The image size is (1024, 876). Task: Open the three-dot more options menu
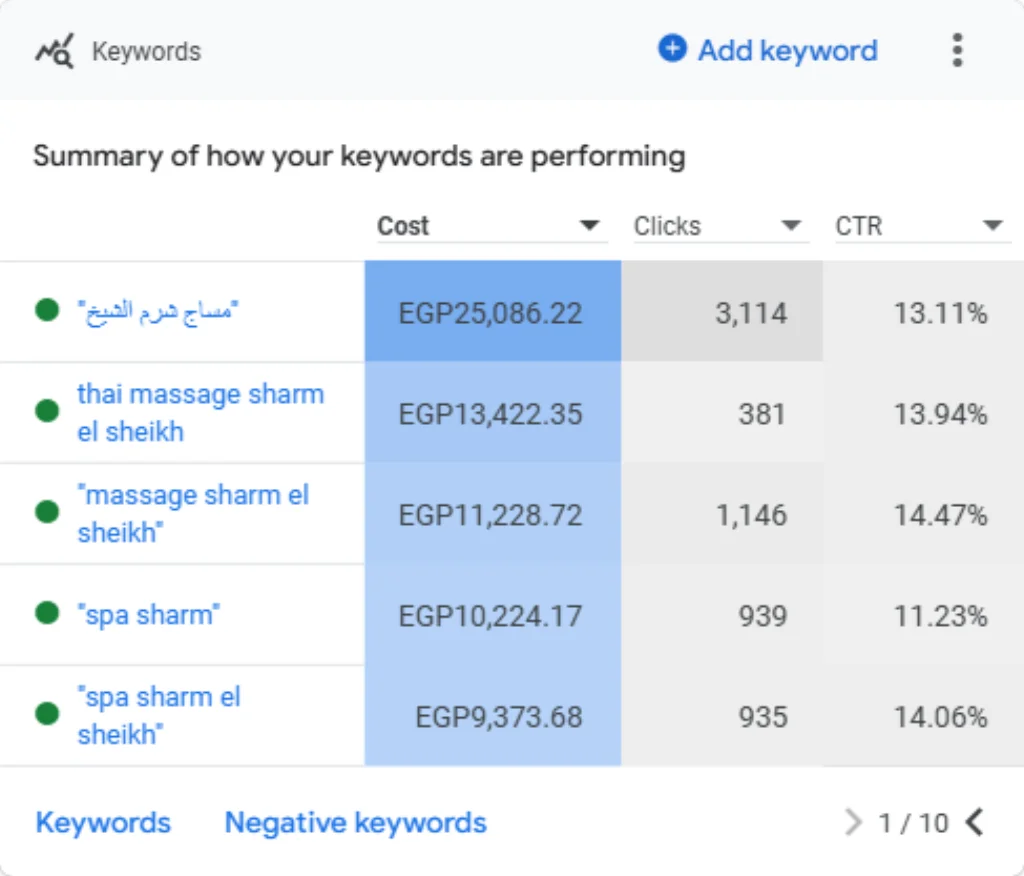click(x=957, y=50)
